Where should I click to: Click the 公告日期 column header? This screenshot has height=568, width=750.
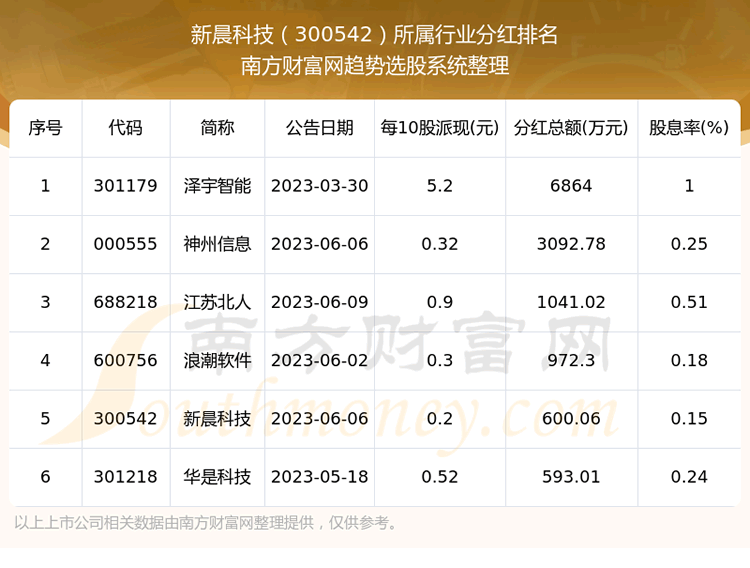click(320, 128)
